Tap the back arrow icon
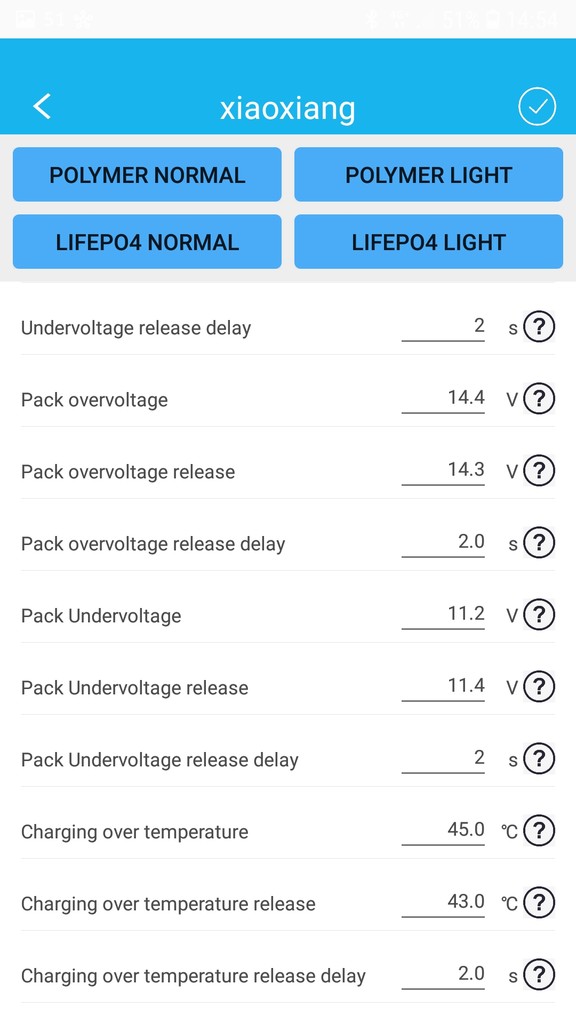This screenshot has width=576, height=1024. point(42,106)
